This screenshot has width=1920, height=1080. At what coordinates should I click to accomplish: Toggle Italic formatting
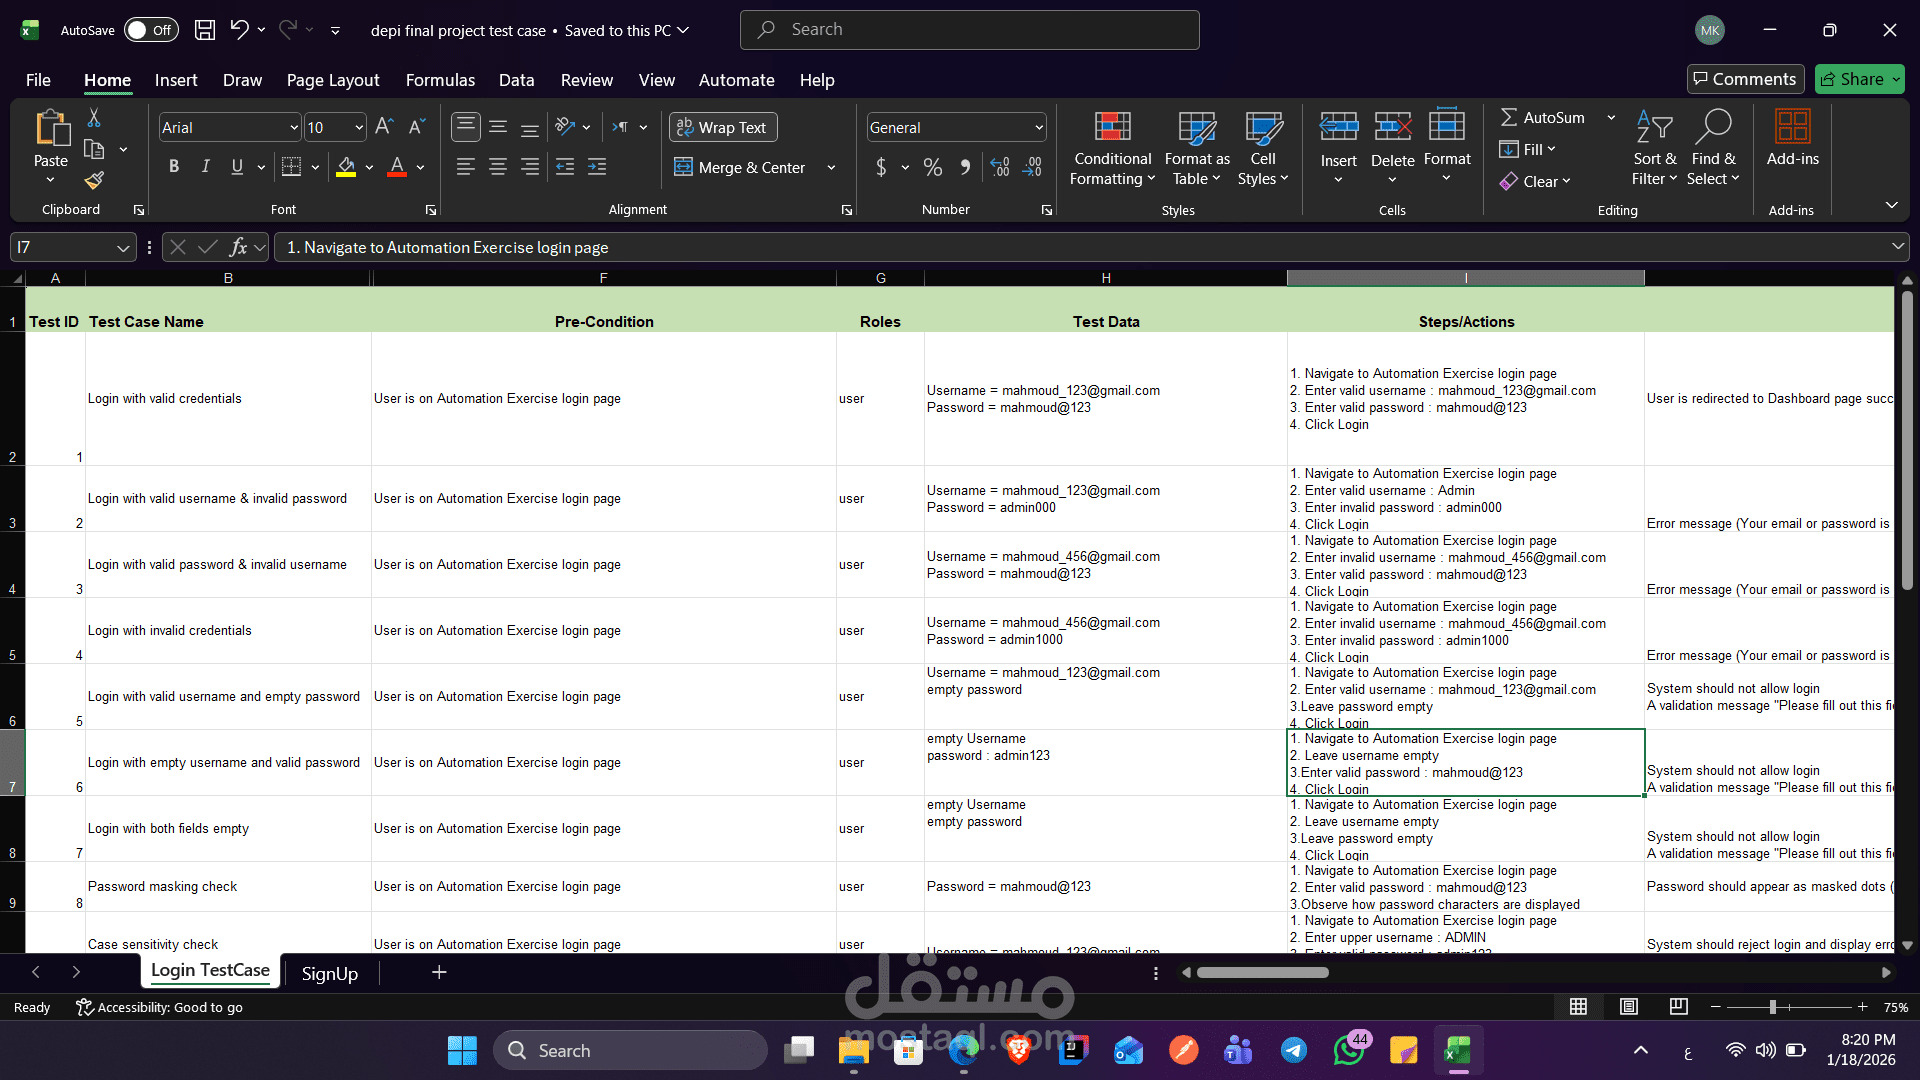click(205, 167)
